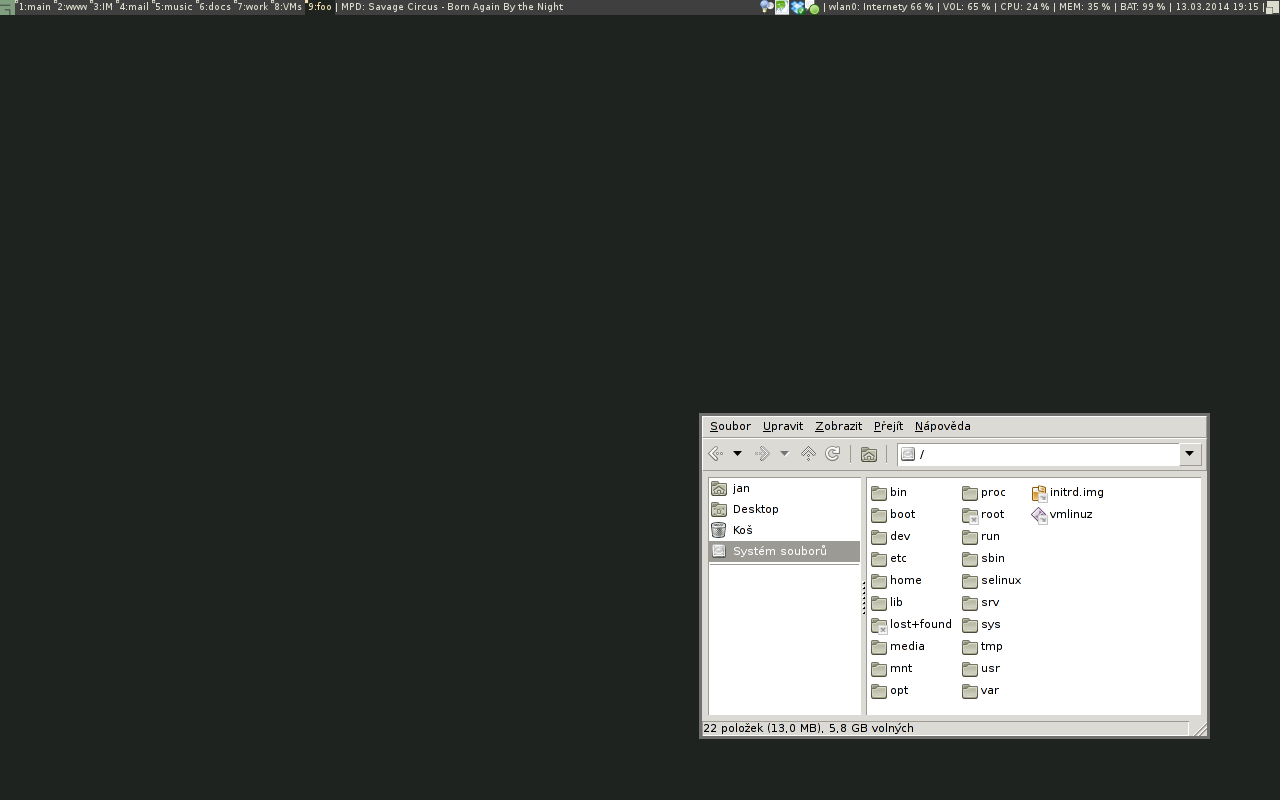Click the location path field
Viewport: 1280px width, 800px height.
[x=1038, y=454]
